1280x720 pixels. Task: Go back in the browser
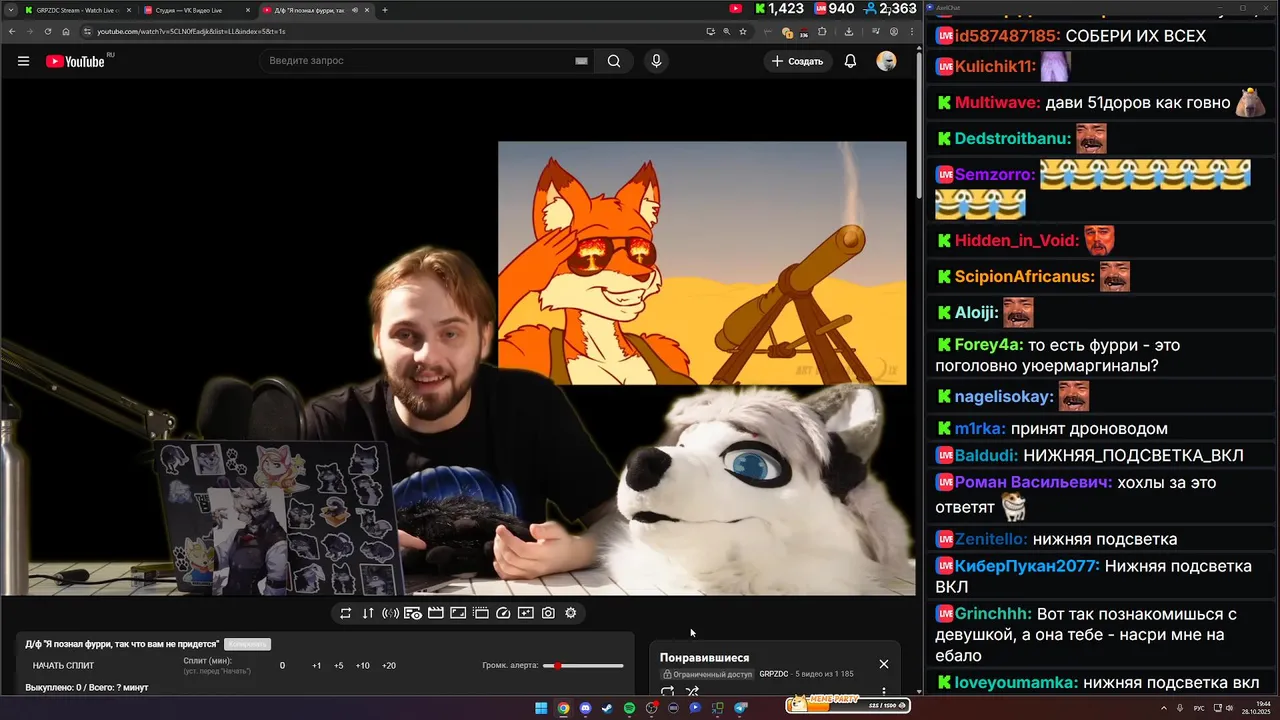(12, 31)
